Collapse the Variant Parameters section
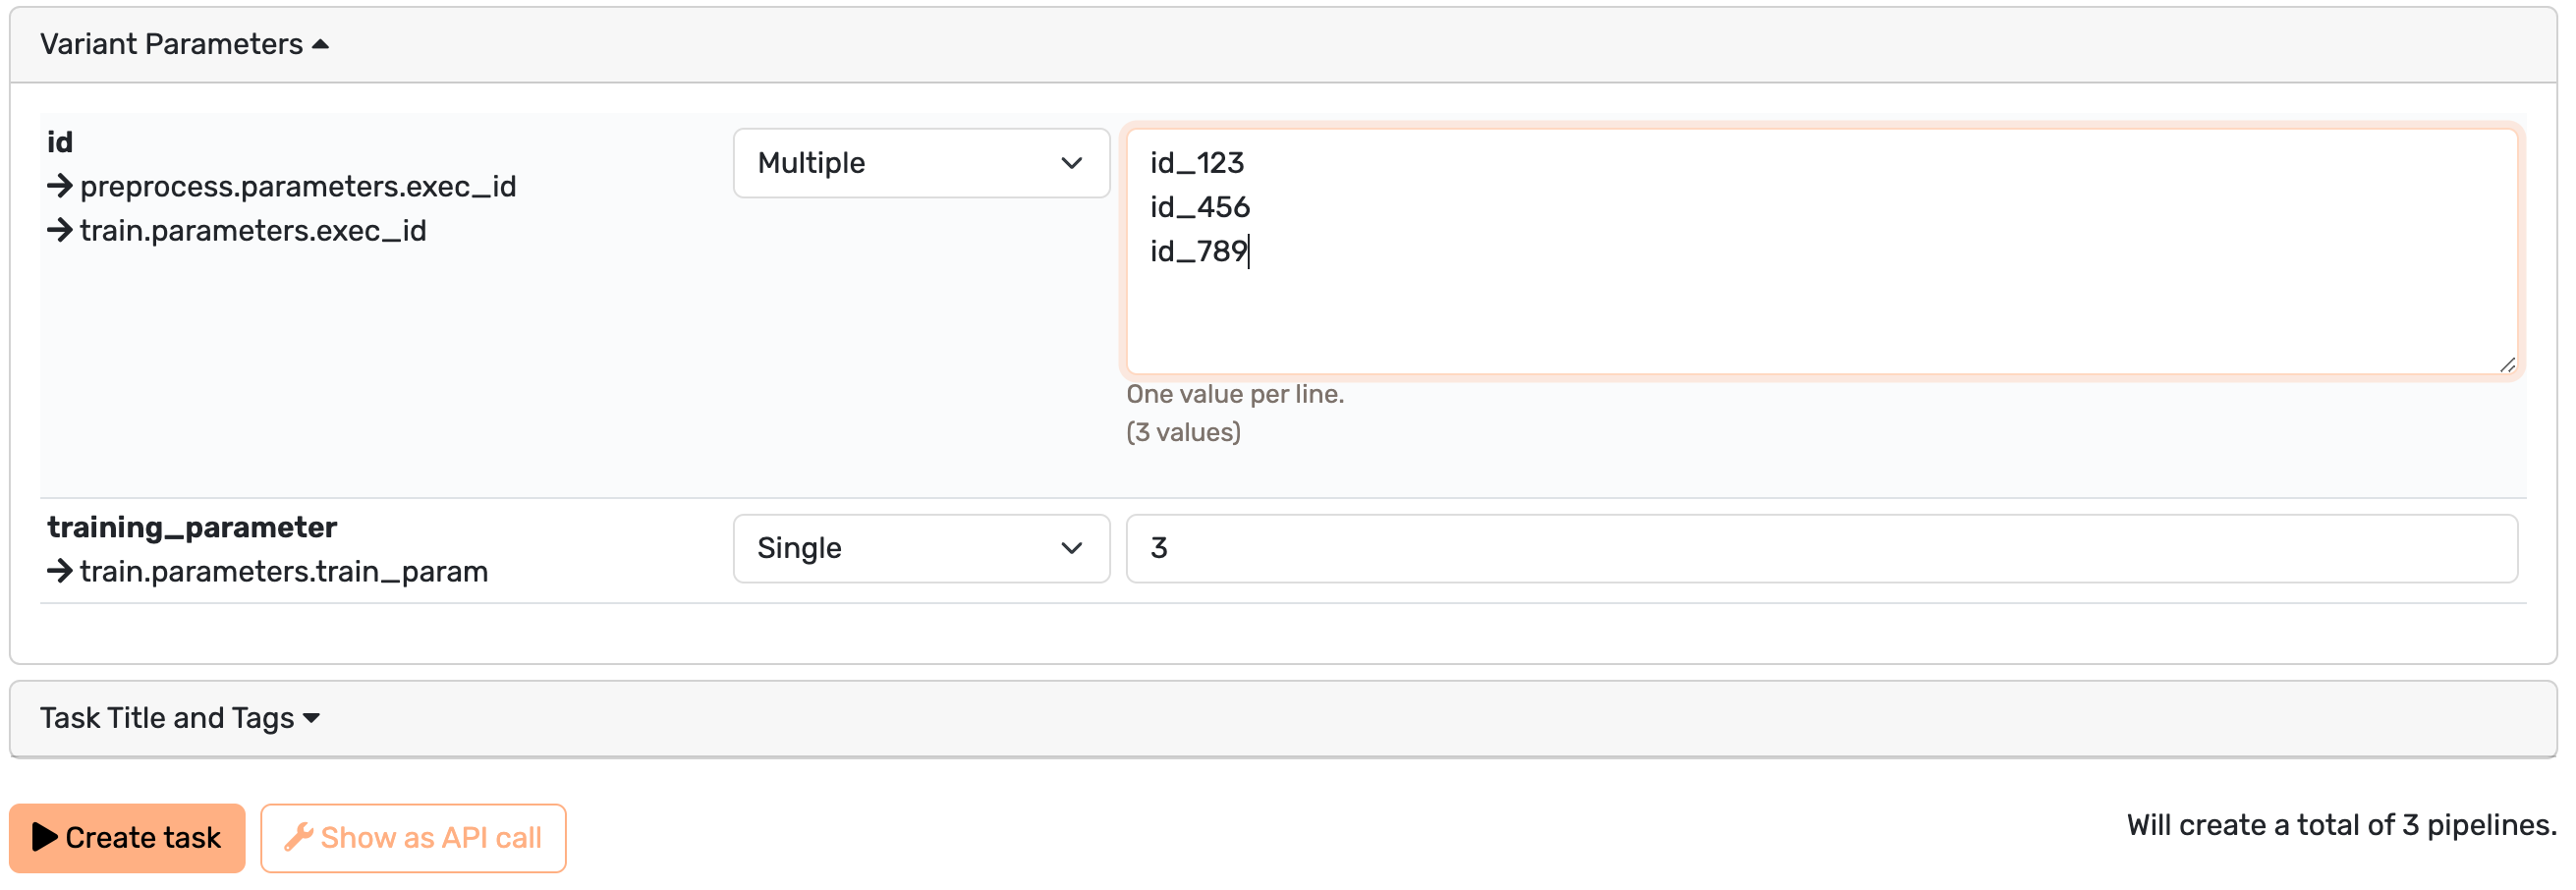 [x=185, y=44]
